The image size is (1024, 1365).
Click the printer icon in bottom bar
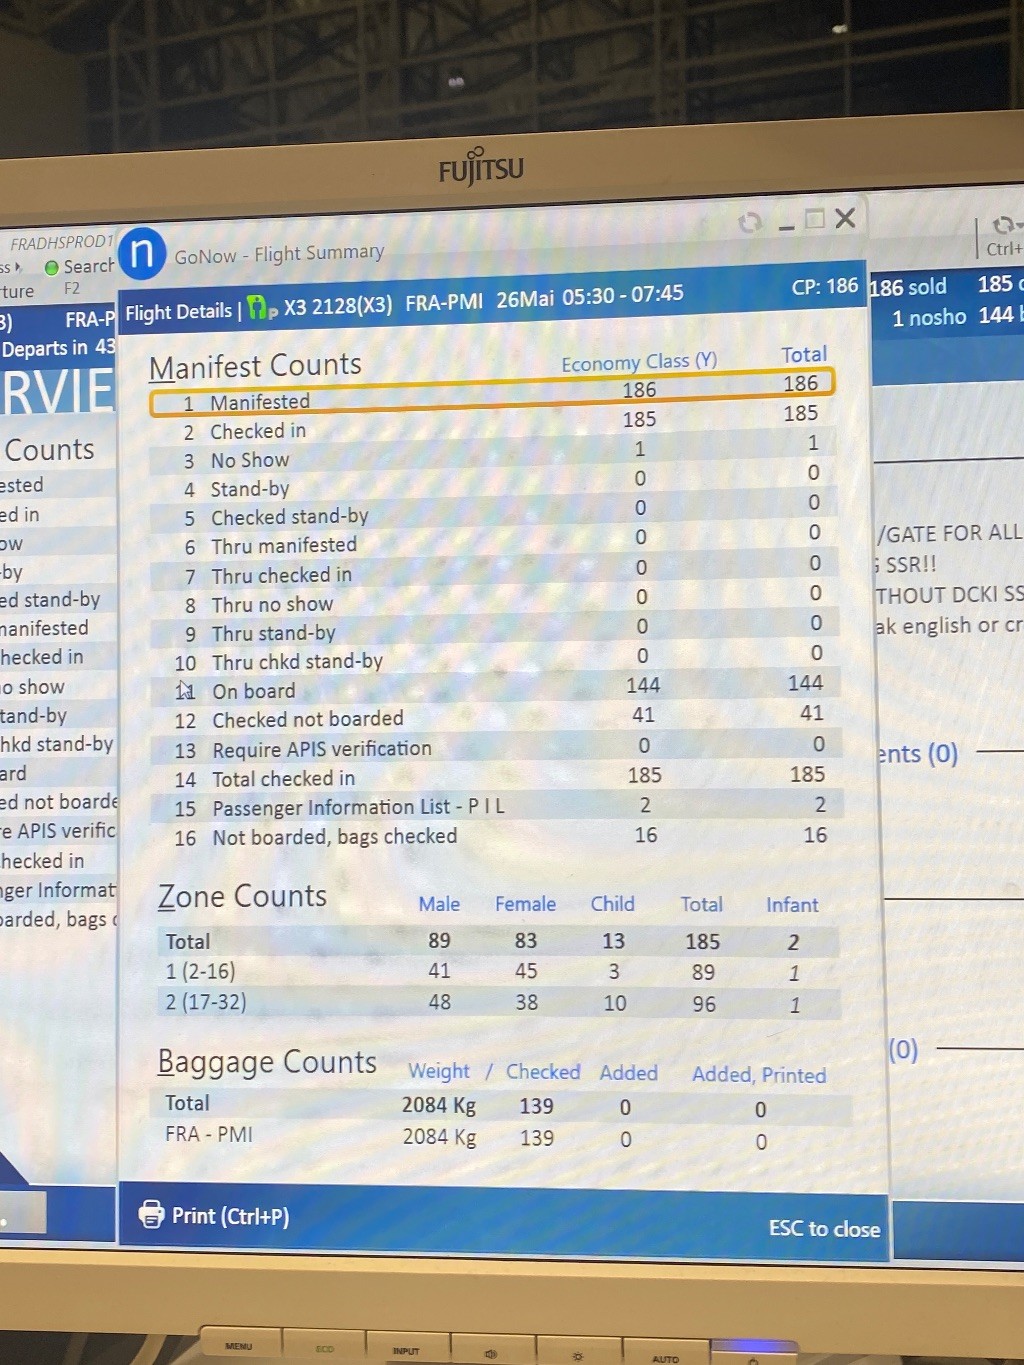[x=151, y=1214]
